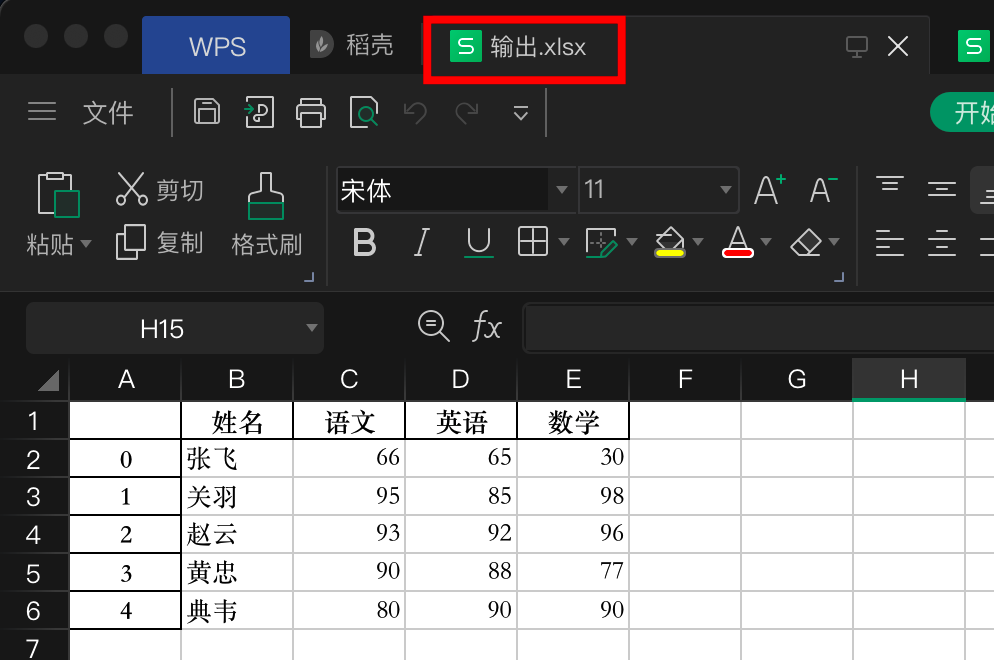Select cell containing 关羽

tap(237, 496)
